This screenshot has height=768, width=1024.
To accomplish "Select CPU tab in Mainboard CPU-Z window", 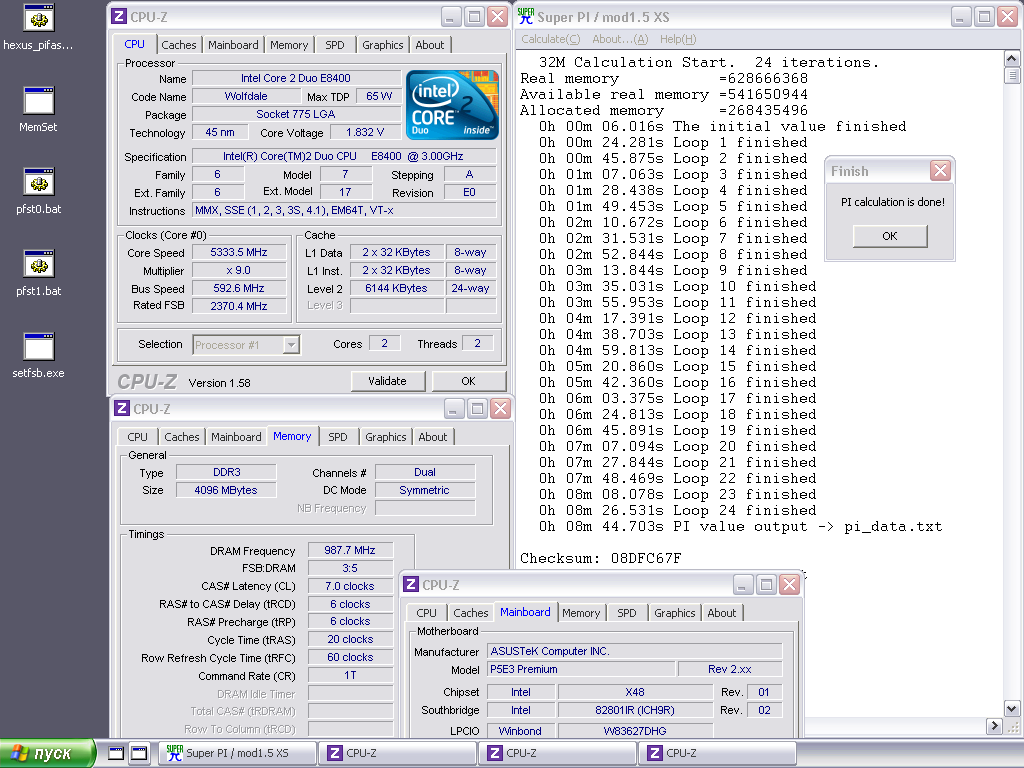I will coord(426,613).
